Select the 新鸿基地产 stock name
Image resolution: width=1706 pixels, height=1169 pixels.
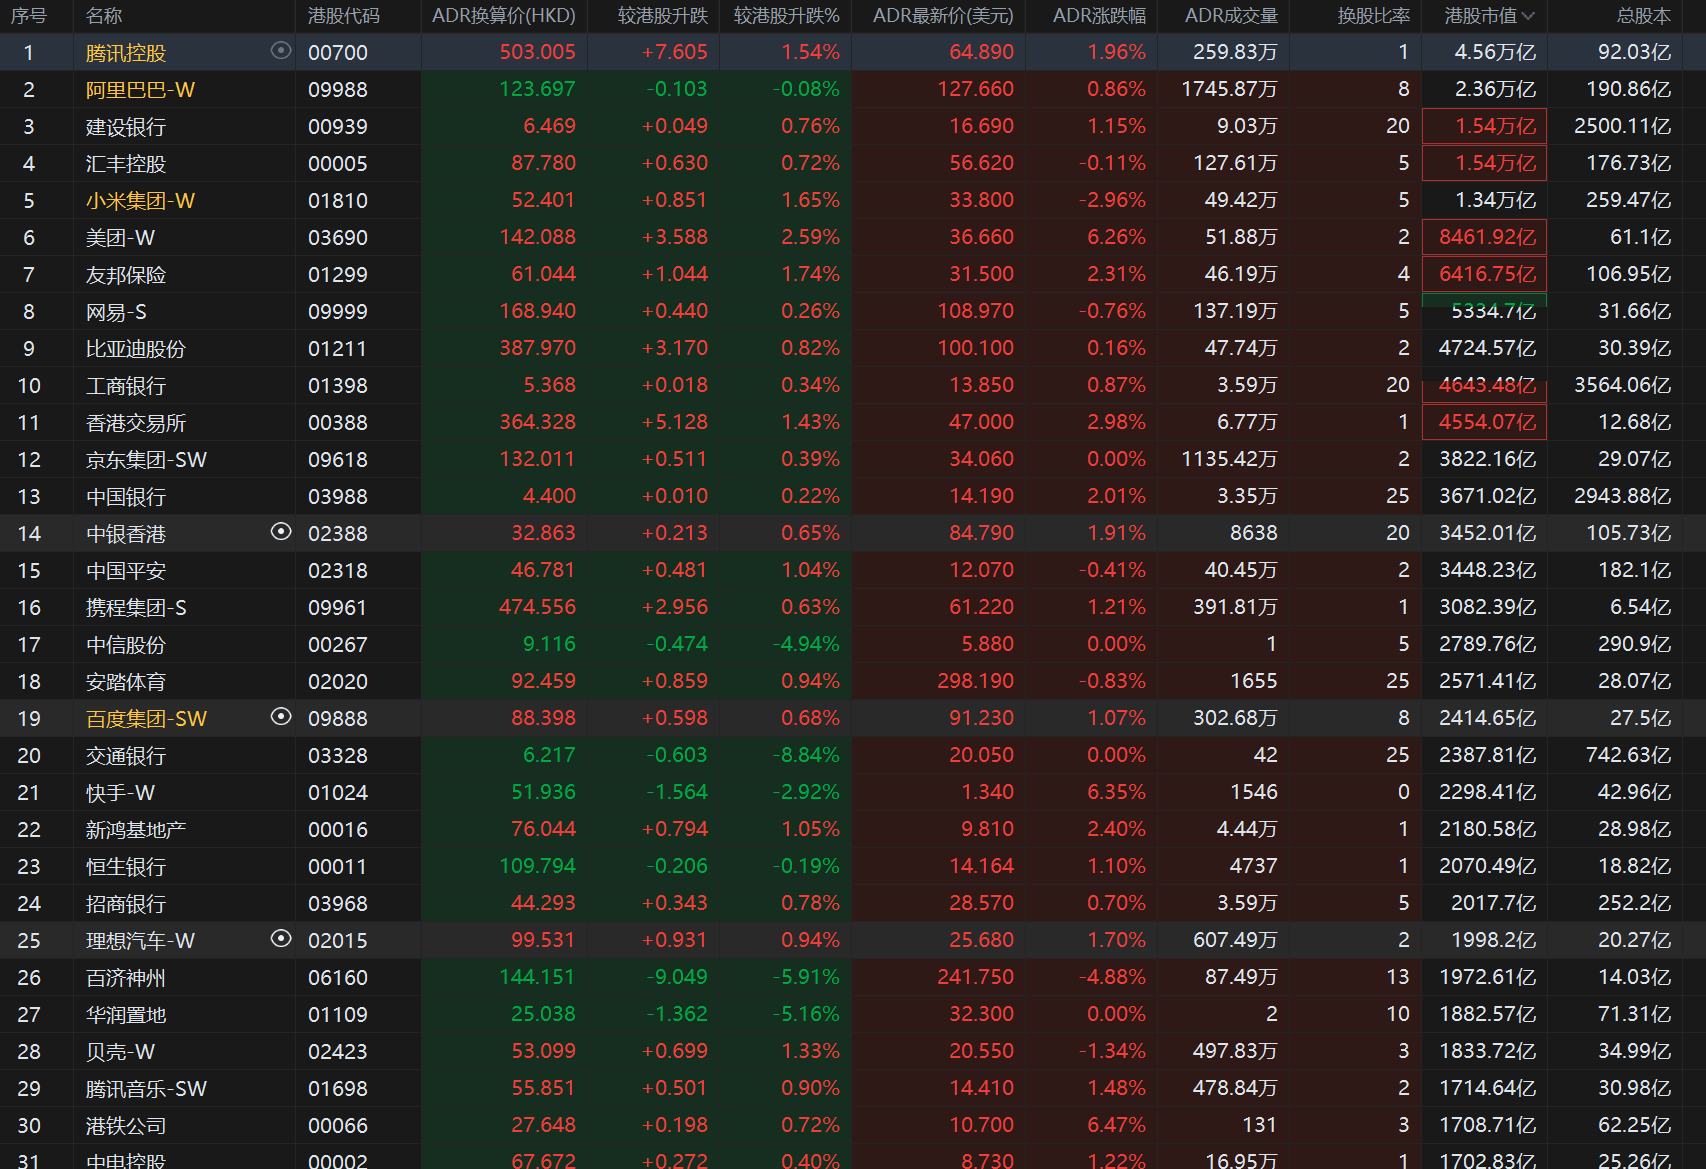tap(135, 829)
